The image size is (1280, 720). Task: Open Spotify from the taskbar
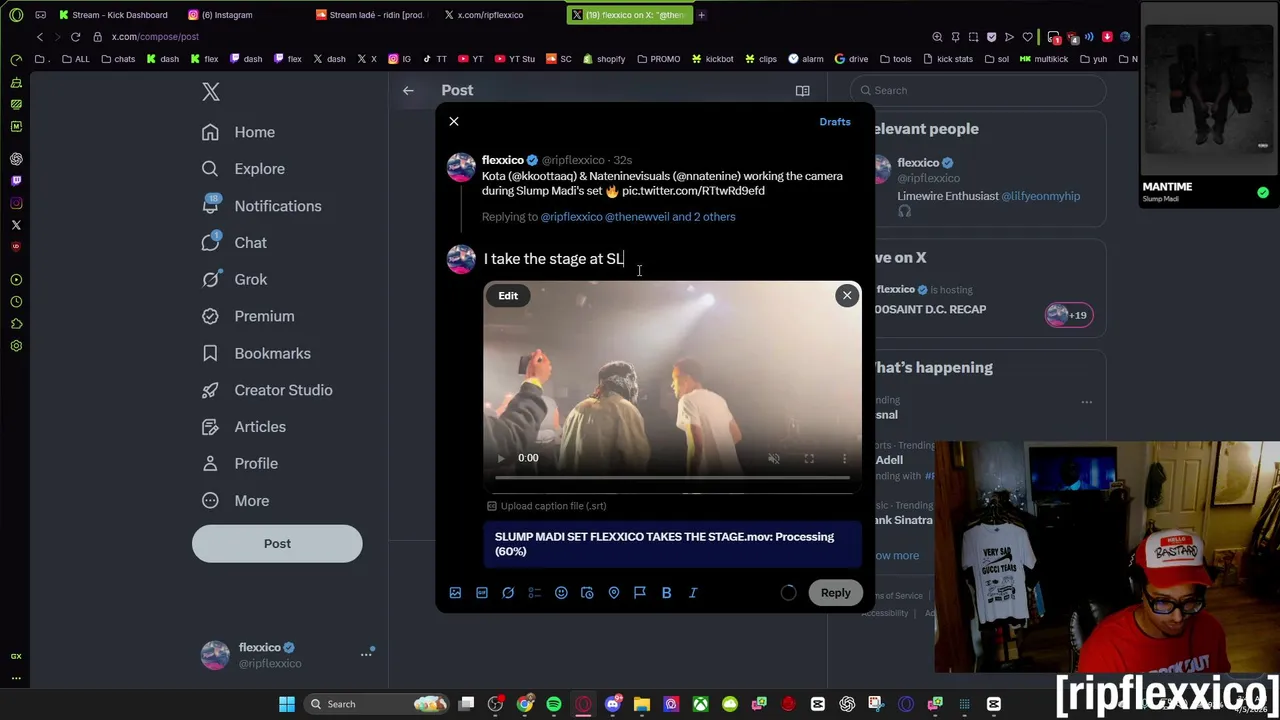point(554,704)
